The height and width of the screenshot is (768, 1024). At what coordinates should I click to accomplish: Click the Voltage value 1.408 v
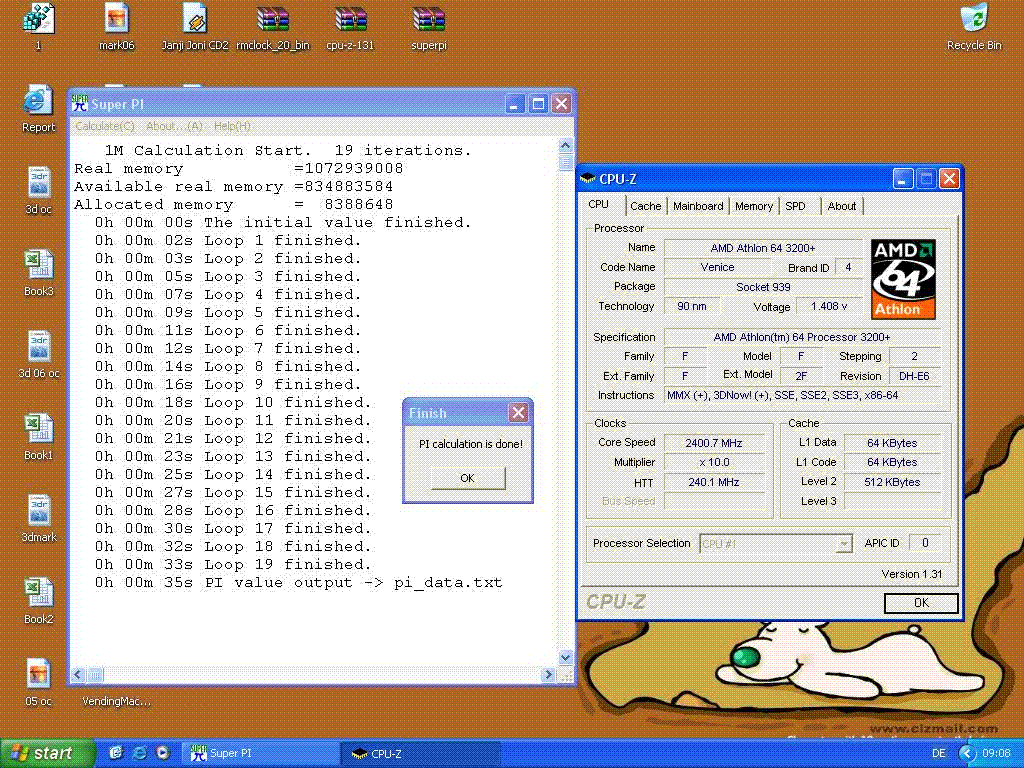pos(829,306)
